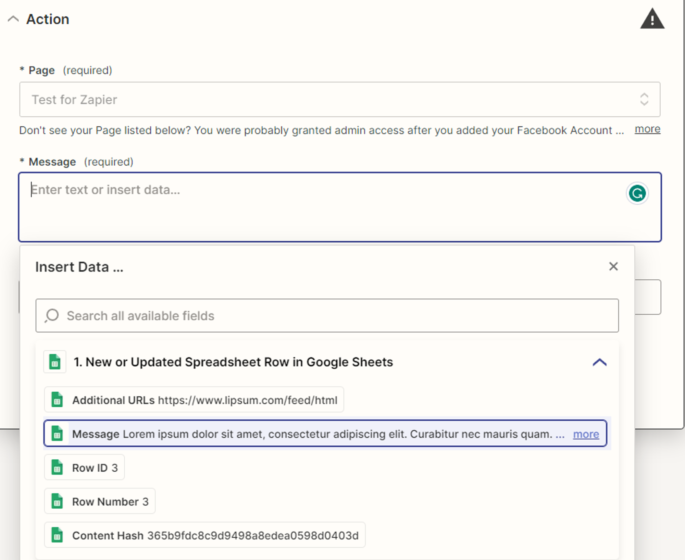The image size is (685, 560).
Task: Collapse the Action section chevron
Action: pos(13,19)
